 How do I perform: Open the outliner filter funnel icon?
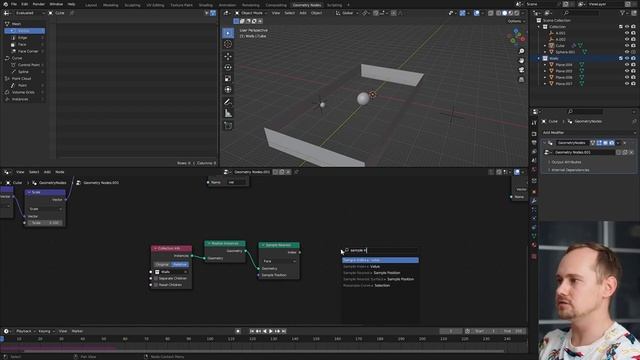623,13
